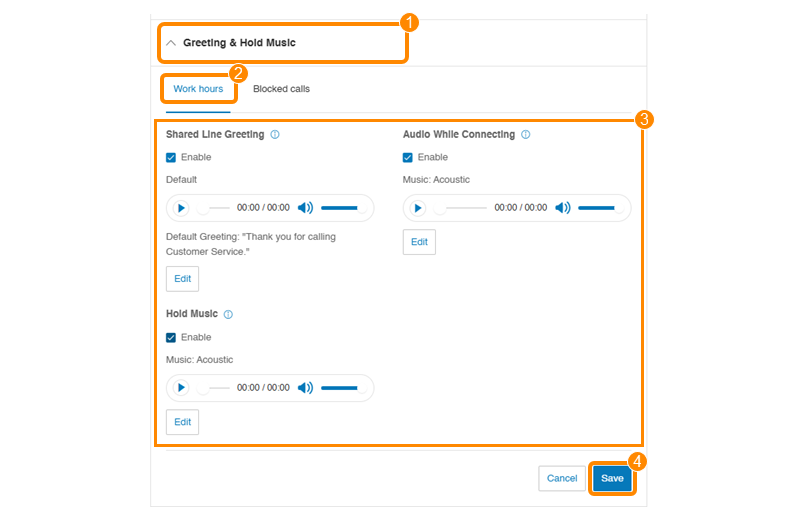800x522 pixels.
Task: Play the Audio While Connecting music
Action: 418,208
